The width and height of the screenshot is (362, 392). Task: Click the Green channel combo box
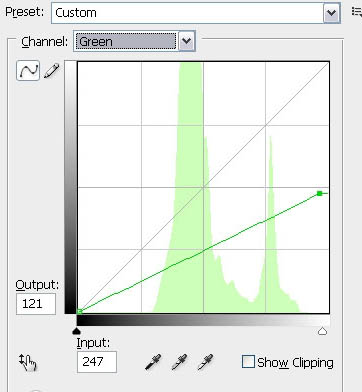click(x=134, y=41)
